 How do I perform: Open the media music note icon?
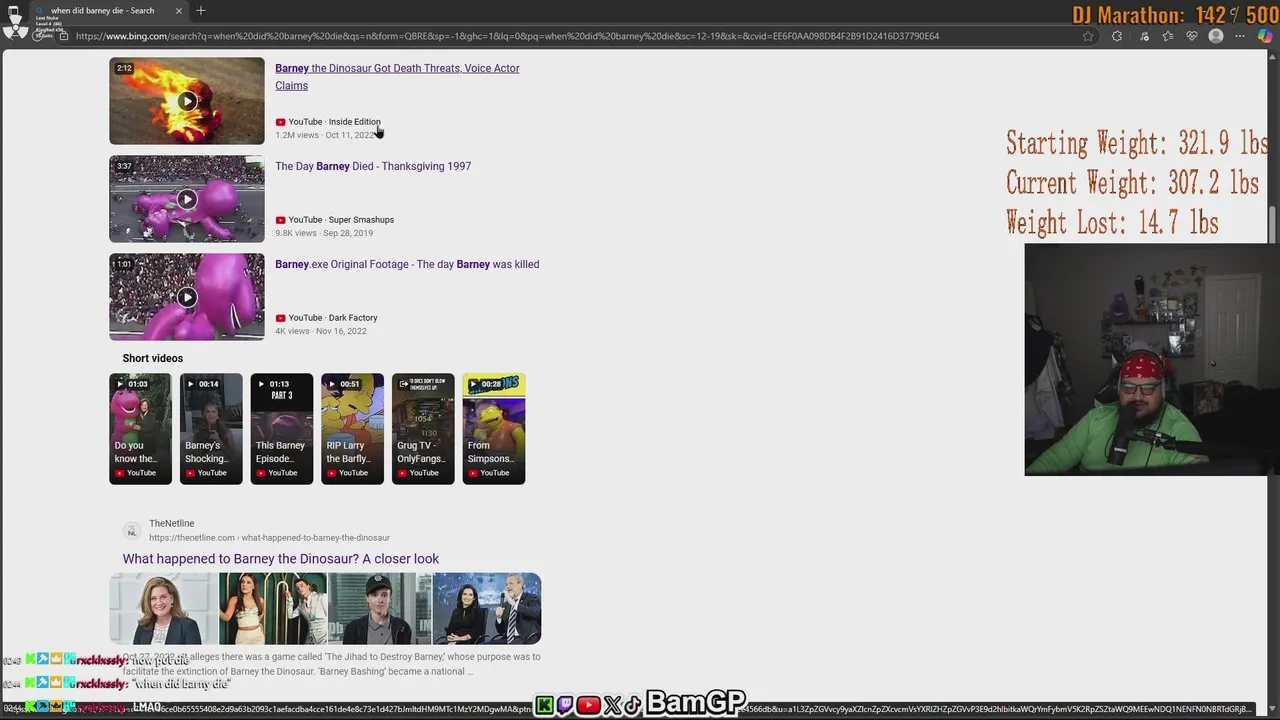click(1144, 36)
